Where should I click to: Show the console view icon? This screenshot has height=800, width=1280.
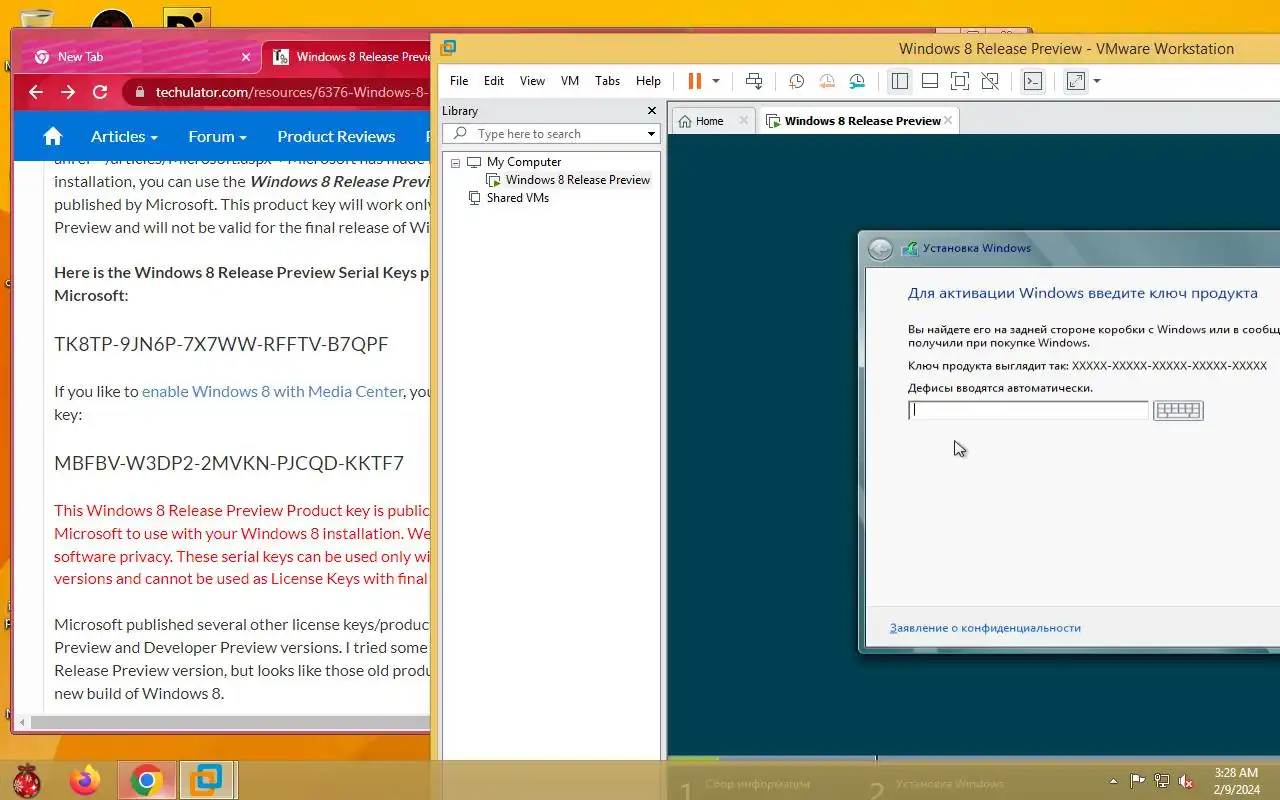1033,81
